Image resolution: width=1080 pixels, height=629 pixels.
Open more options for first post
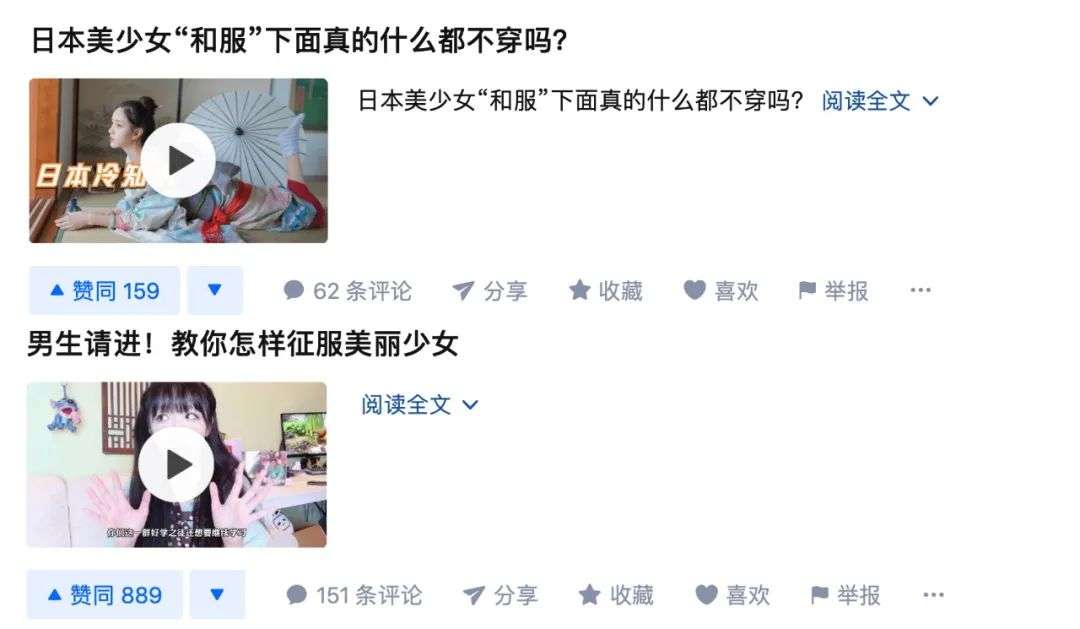coord(920,290)
